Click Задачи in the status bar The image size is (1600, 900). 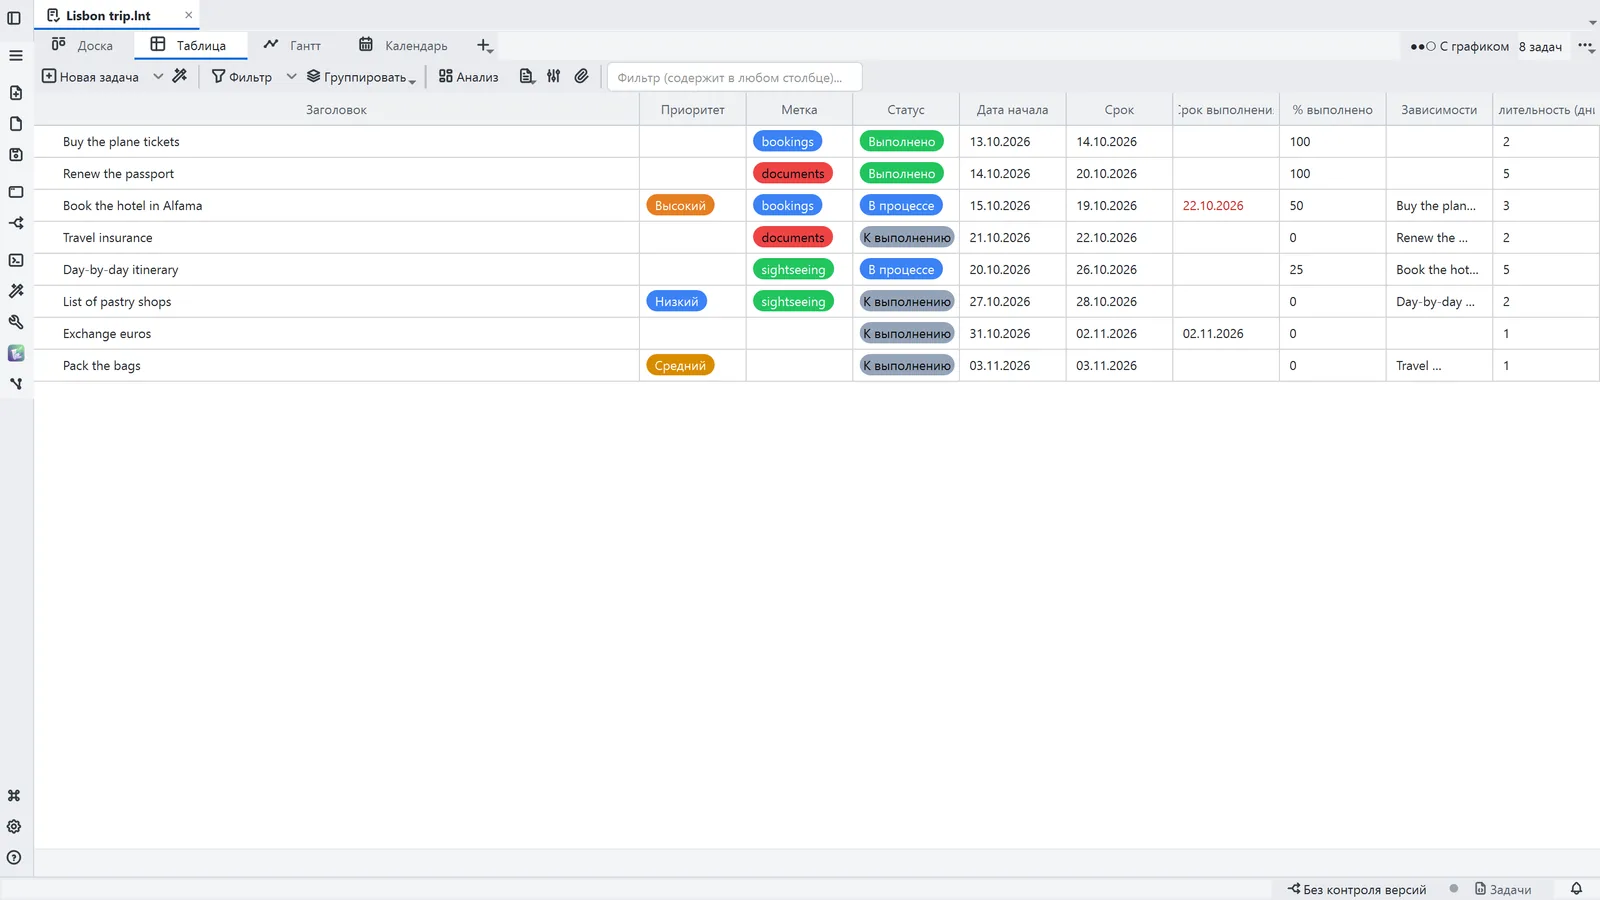tap(1503, 889)
